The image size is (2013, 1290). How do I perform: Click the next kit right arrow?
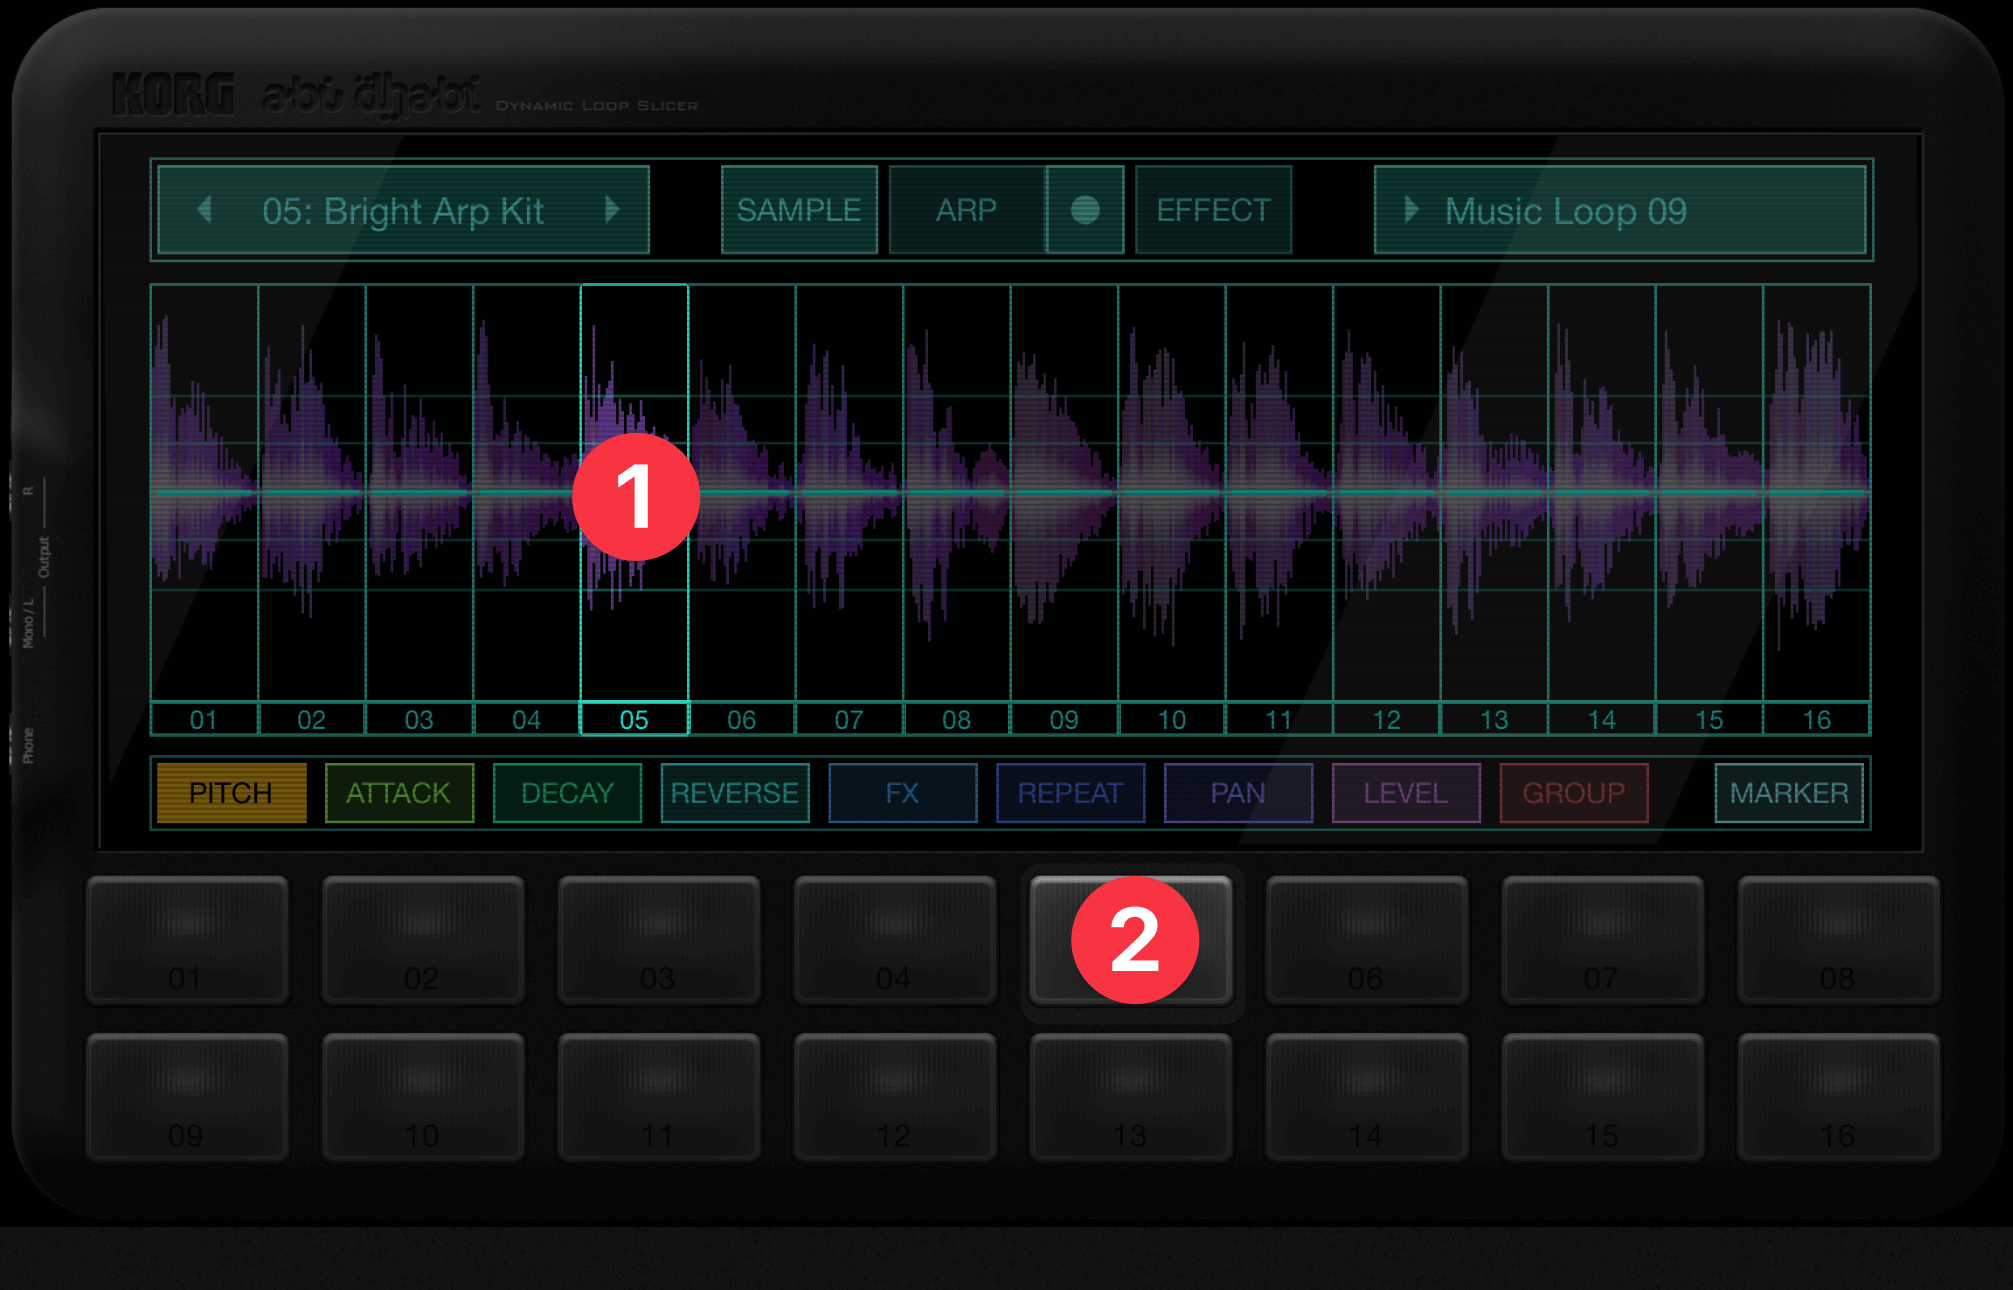coord(612,210)
